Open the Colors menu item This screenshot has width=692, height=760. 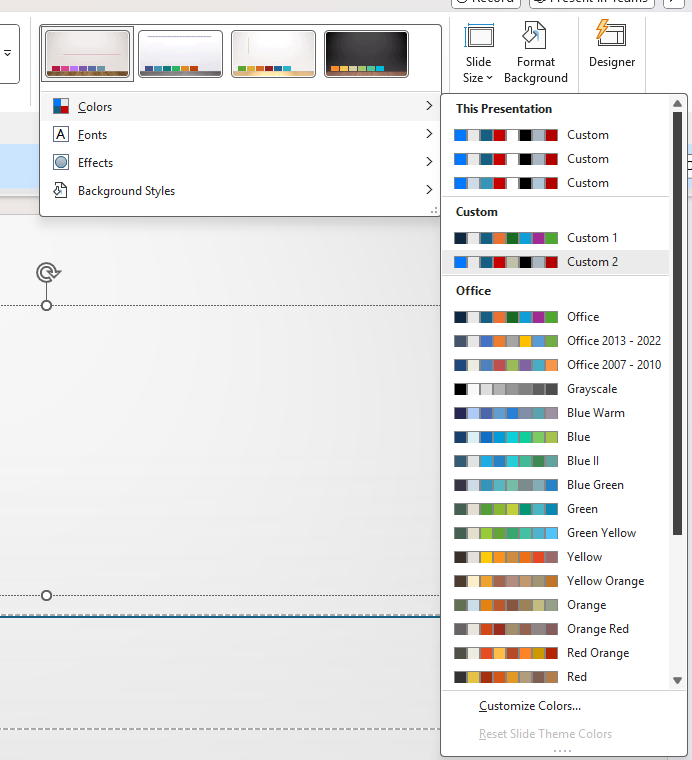pos(240,106)
